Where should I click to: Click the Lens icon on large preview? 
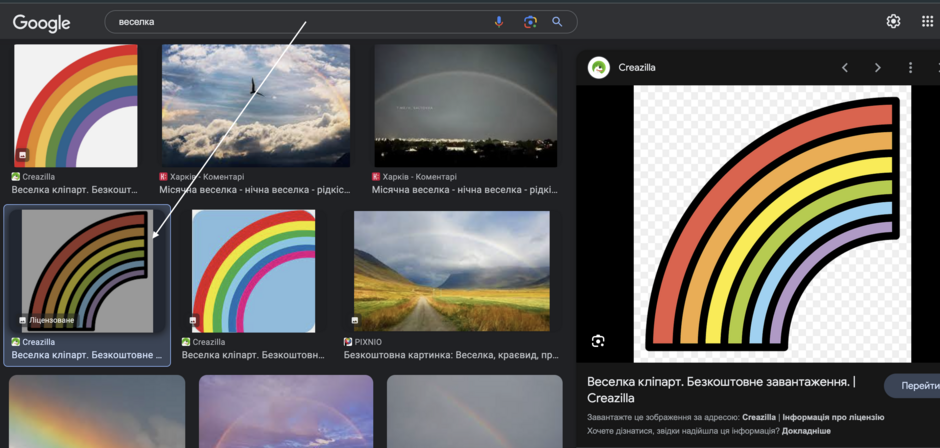coord(598,341)
